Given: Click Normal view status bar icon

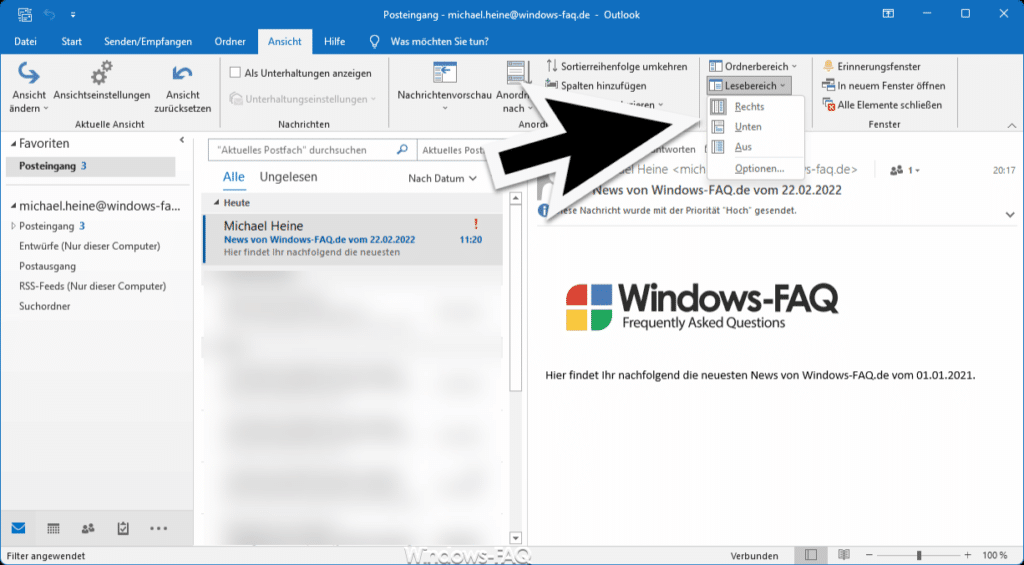Looking at the screenshot, I should pyautogui.click(x=810, y=555).
